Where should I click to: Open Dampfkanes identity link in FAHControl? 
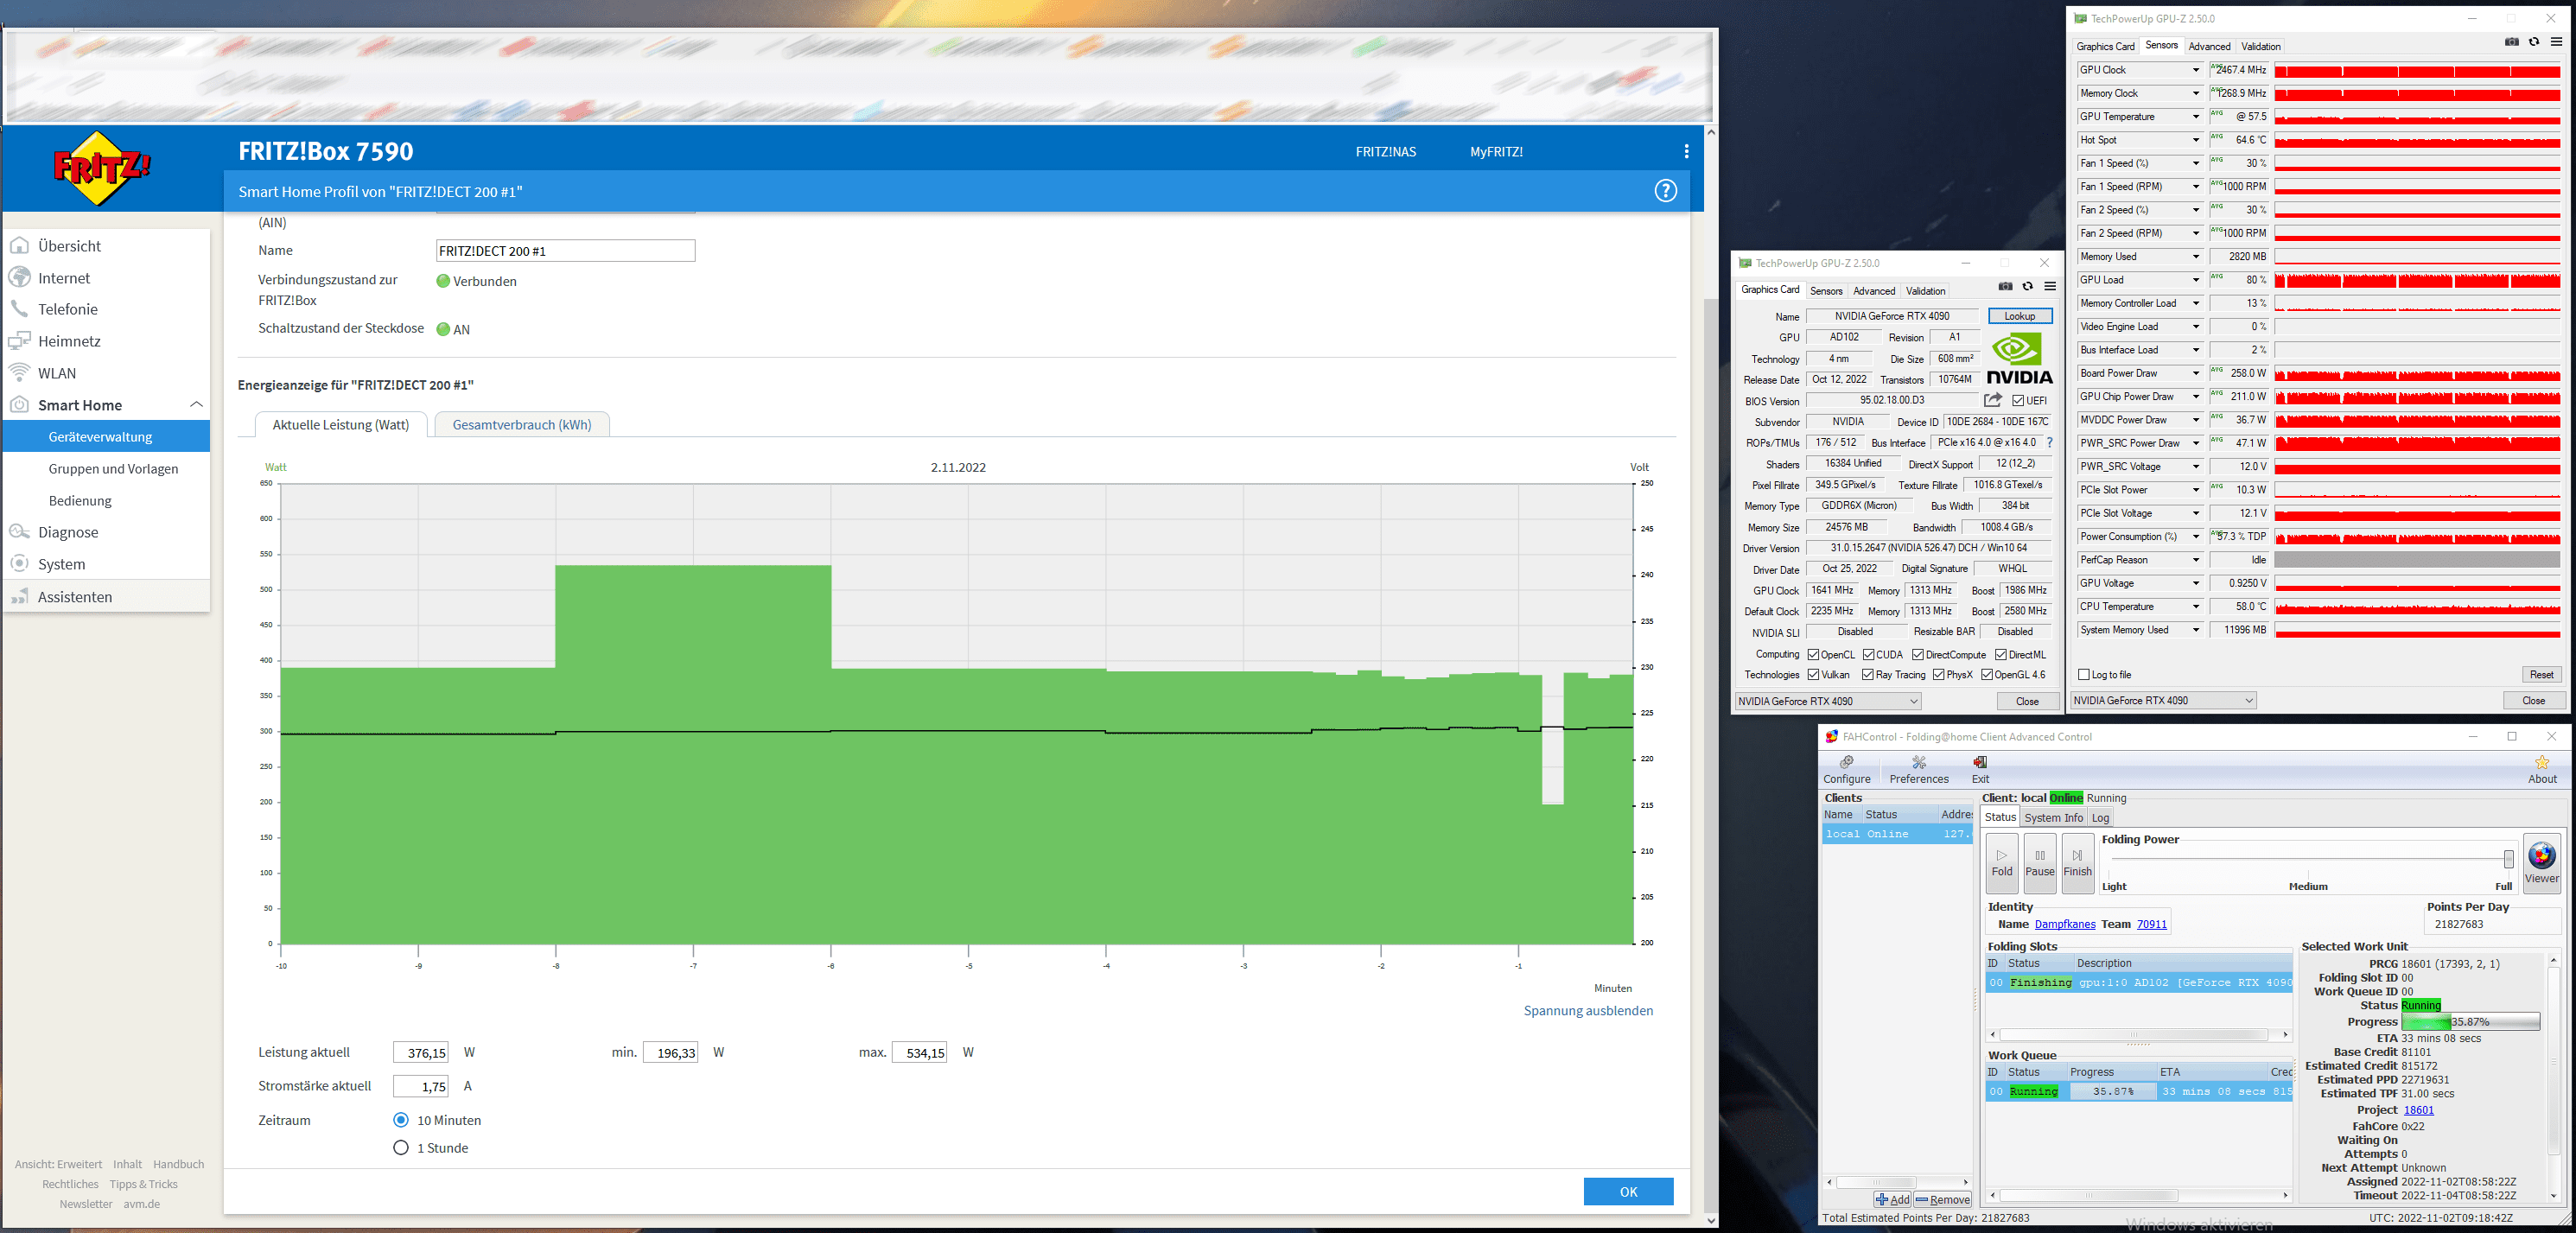[2064, 924]
